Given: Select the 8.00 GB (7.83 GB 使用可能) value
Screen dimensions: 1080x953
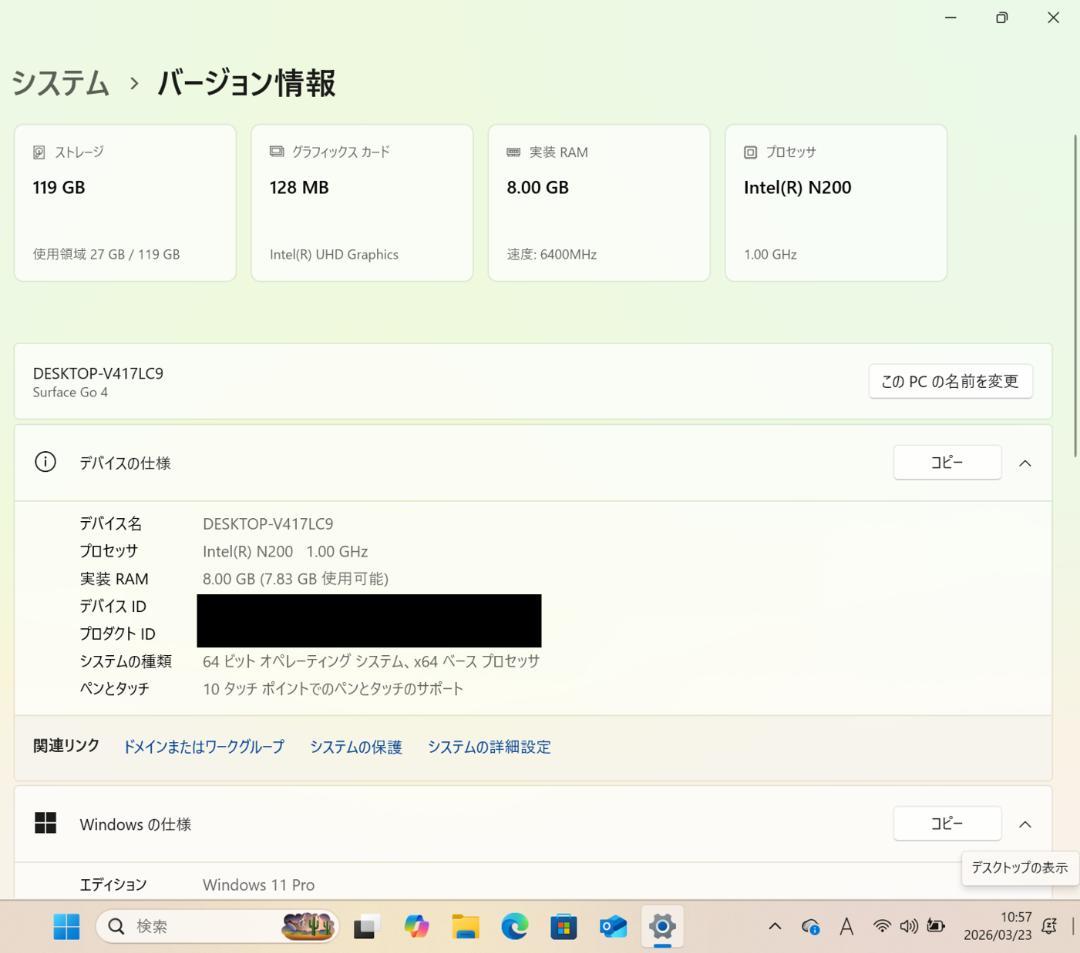Looking at the screenshot, I should click(295, 579).
